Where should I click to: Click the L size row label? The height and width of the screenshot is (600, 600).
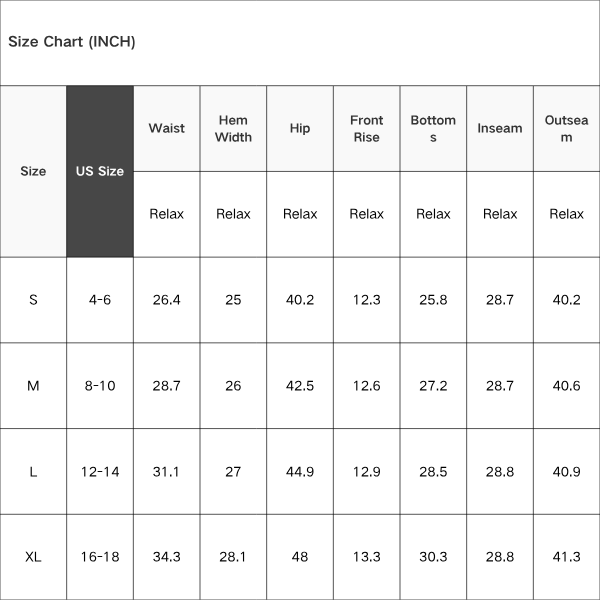[33, 471]
